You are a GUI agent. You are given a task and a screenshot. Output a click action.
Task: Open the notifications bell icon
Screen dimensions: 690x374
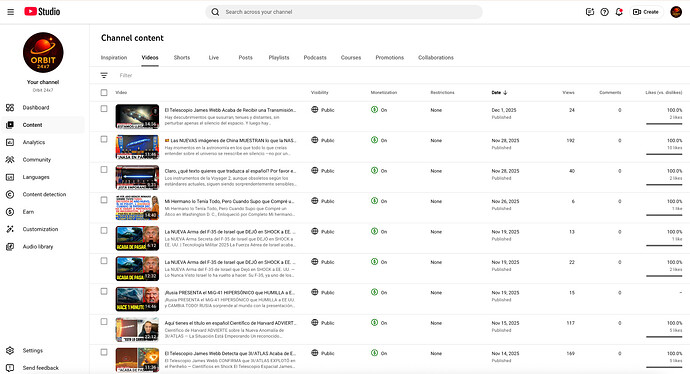[619, 12]
